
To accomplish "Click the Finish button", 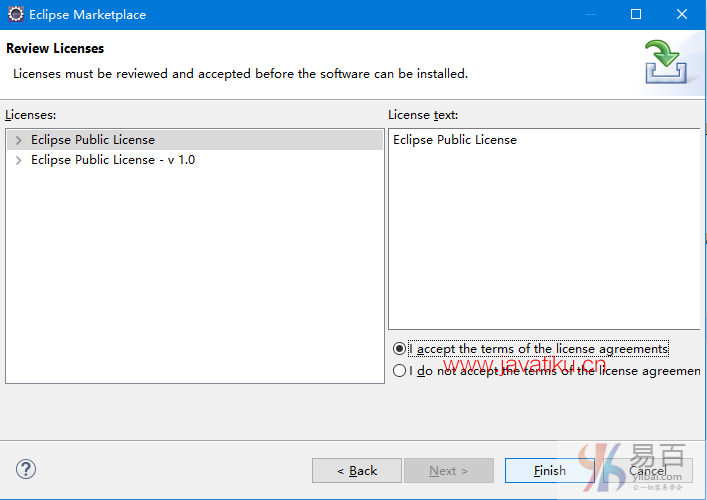I will coord(550,471).
